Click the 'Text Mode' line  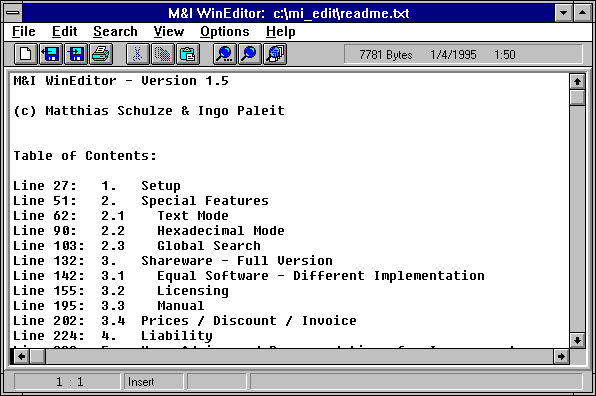point(193,215)
